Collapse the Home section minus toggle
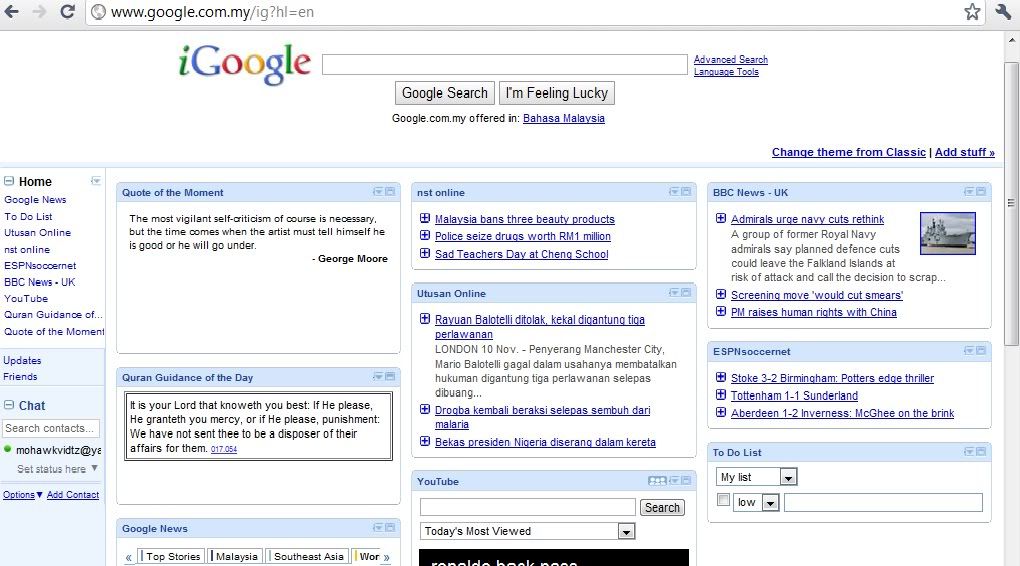 click(9, 181)
